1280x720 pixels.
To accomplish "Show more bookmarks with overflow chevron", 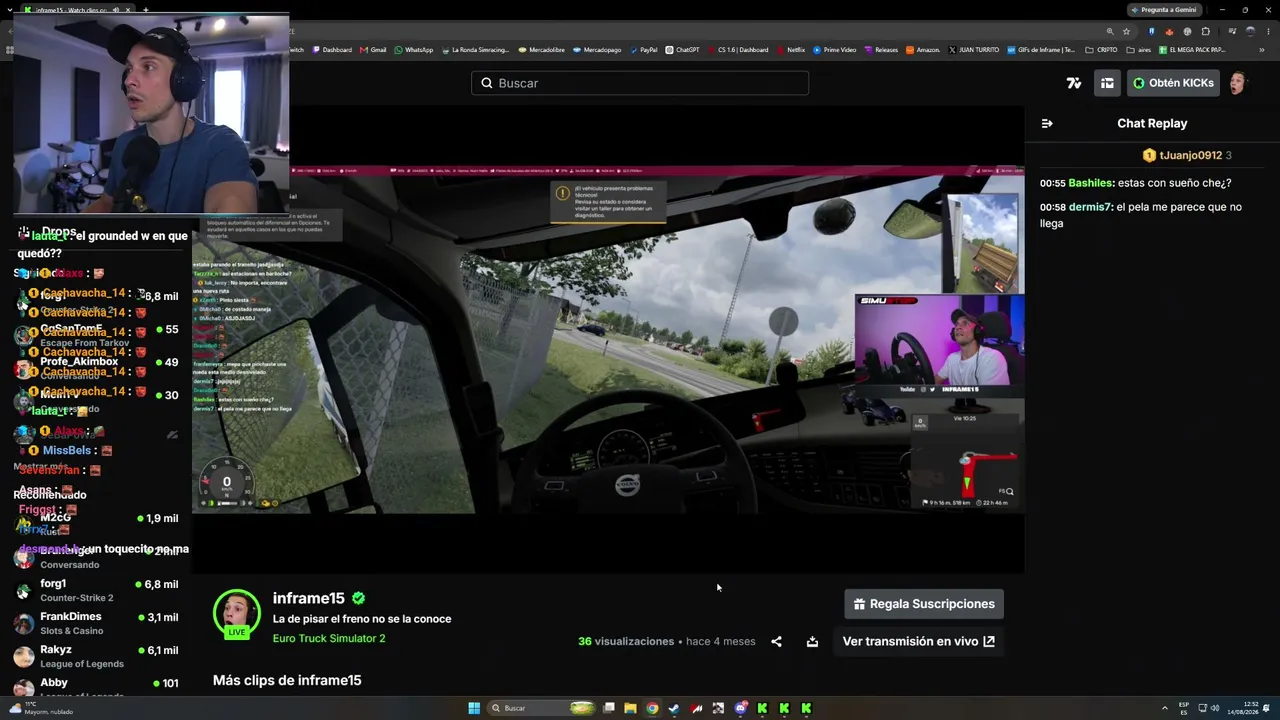I will 1262,50.
